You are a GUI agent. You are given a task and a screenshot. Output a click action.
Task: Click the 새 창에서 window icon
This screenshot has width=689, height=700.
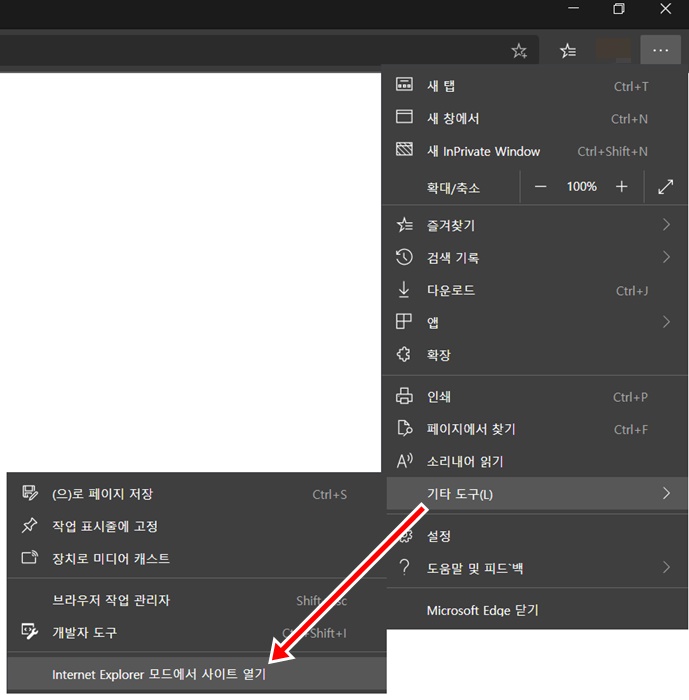point(404,117)
